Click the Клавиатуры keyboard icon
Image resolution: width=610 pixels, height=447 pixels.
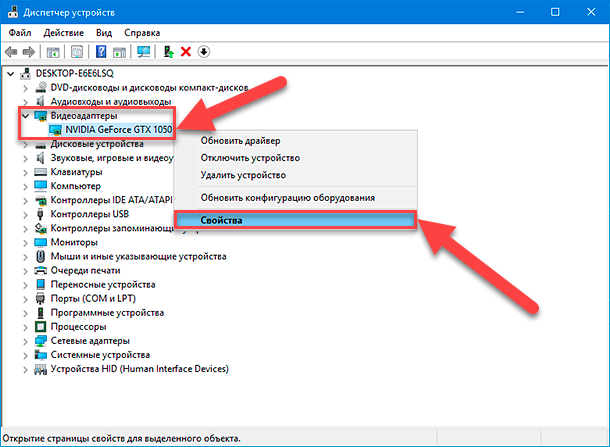tap(40, 172)
